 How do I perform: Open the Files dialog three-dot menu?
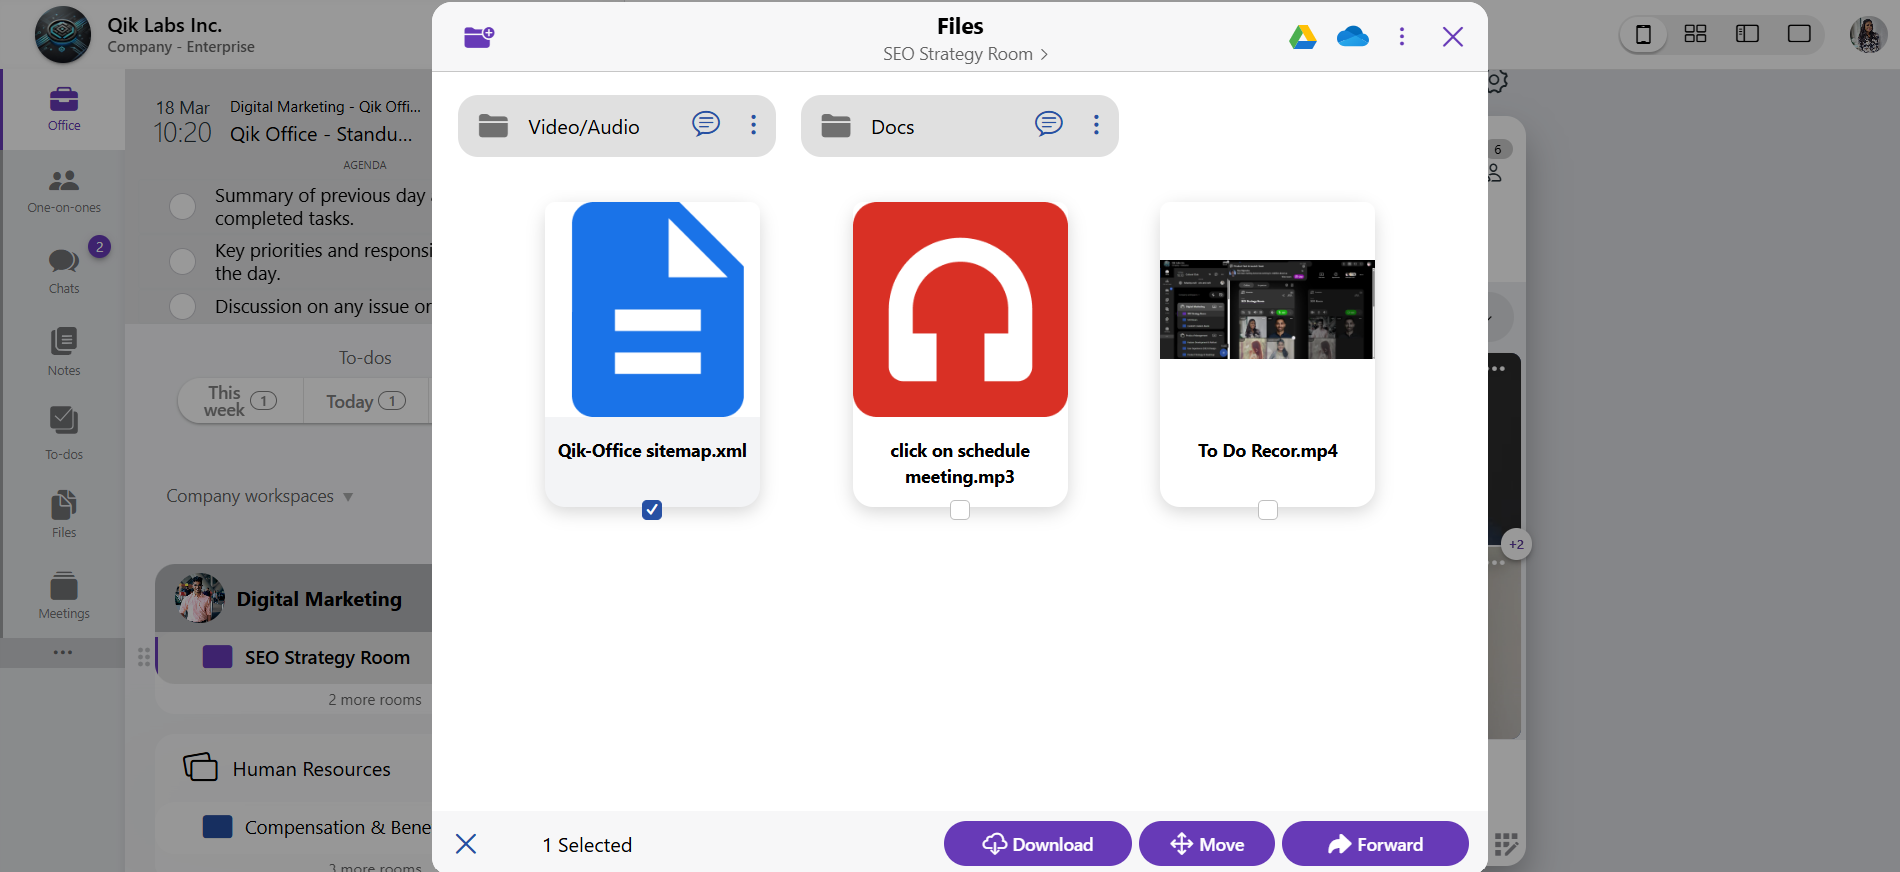pyautogui.click(x=1402, y=37)
